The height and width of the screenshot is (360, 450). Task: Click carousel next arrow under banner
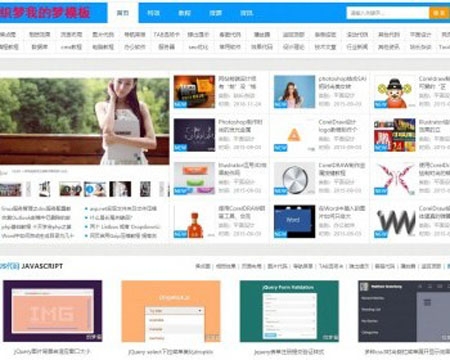point(162,189)
